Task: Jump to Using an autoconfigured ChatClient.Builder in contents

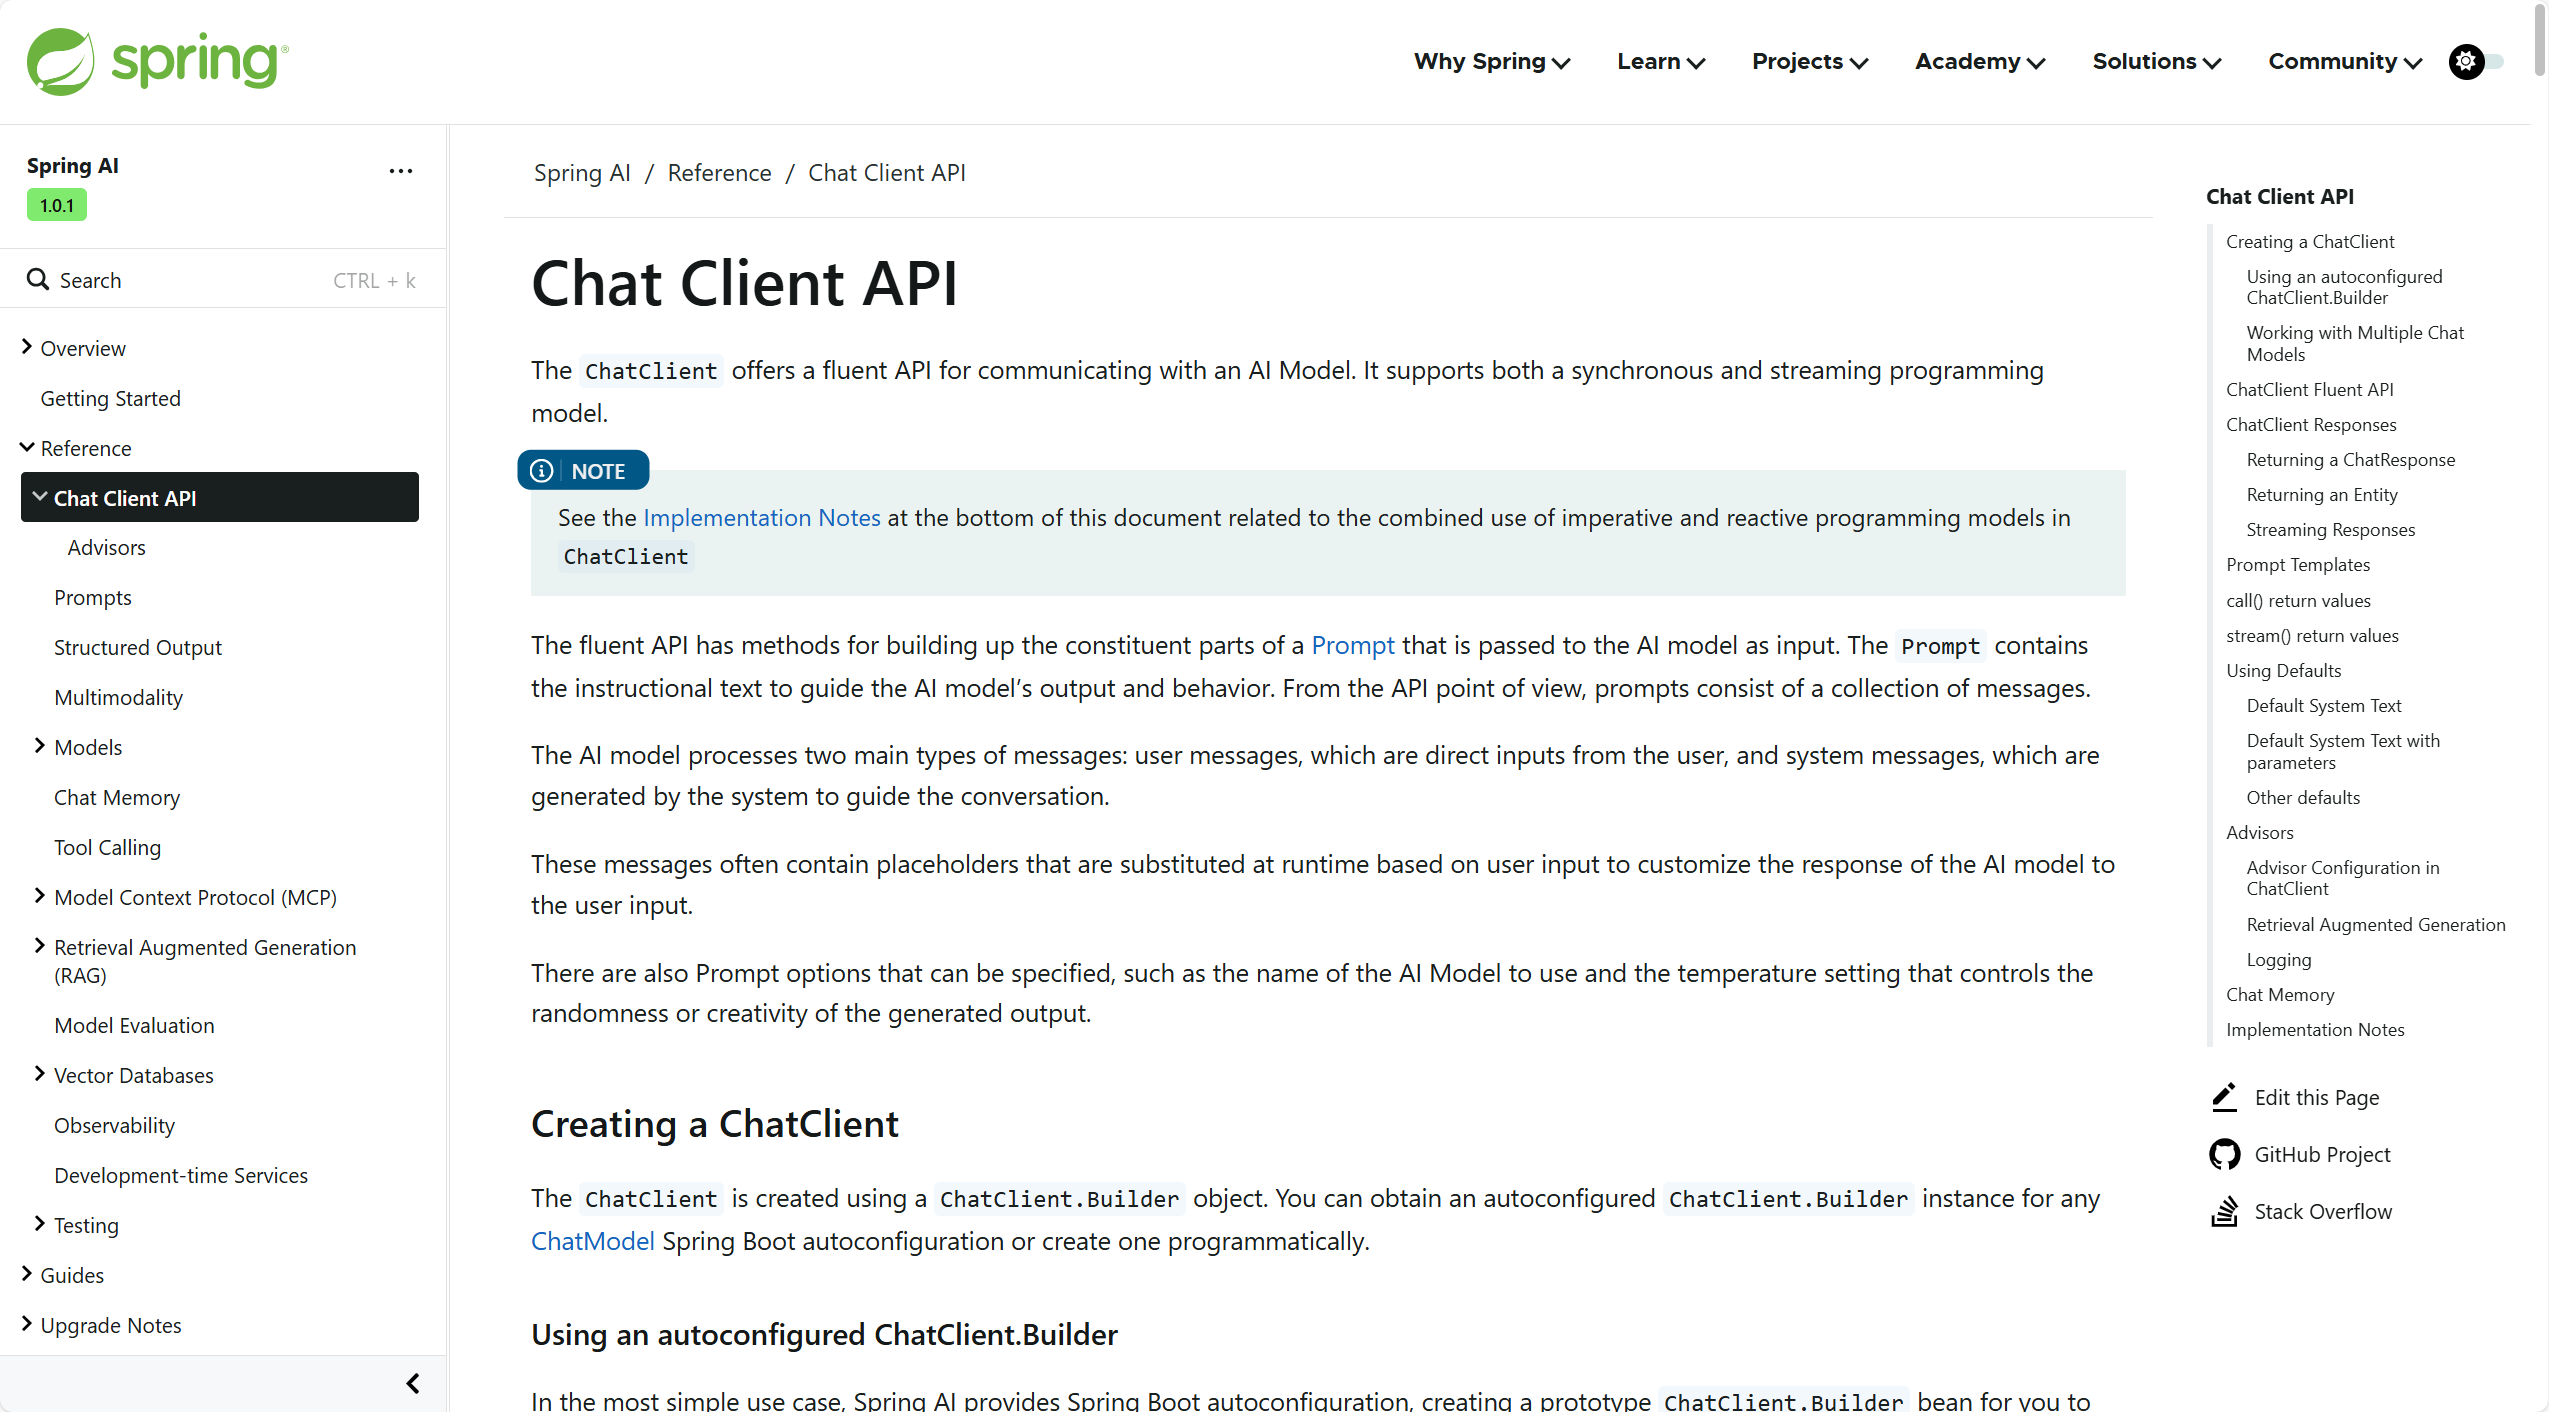Action: point(2344,287)
